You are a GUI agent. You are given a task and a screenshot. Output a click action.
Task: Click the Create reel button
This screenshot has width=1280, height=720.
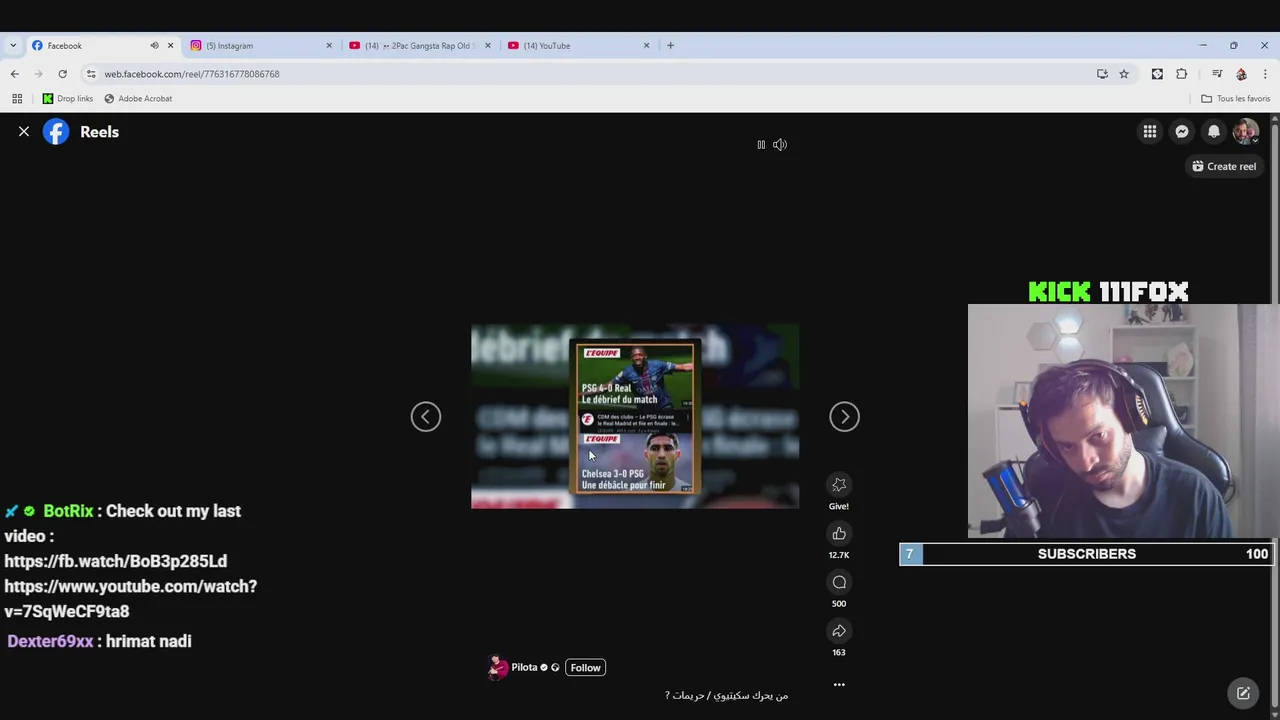[1224, 167]
